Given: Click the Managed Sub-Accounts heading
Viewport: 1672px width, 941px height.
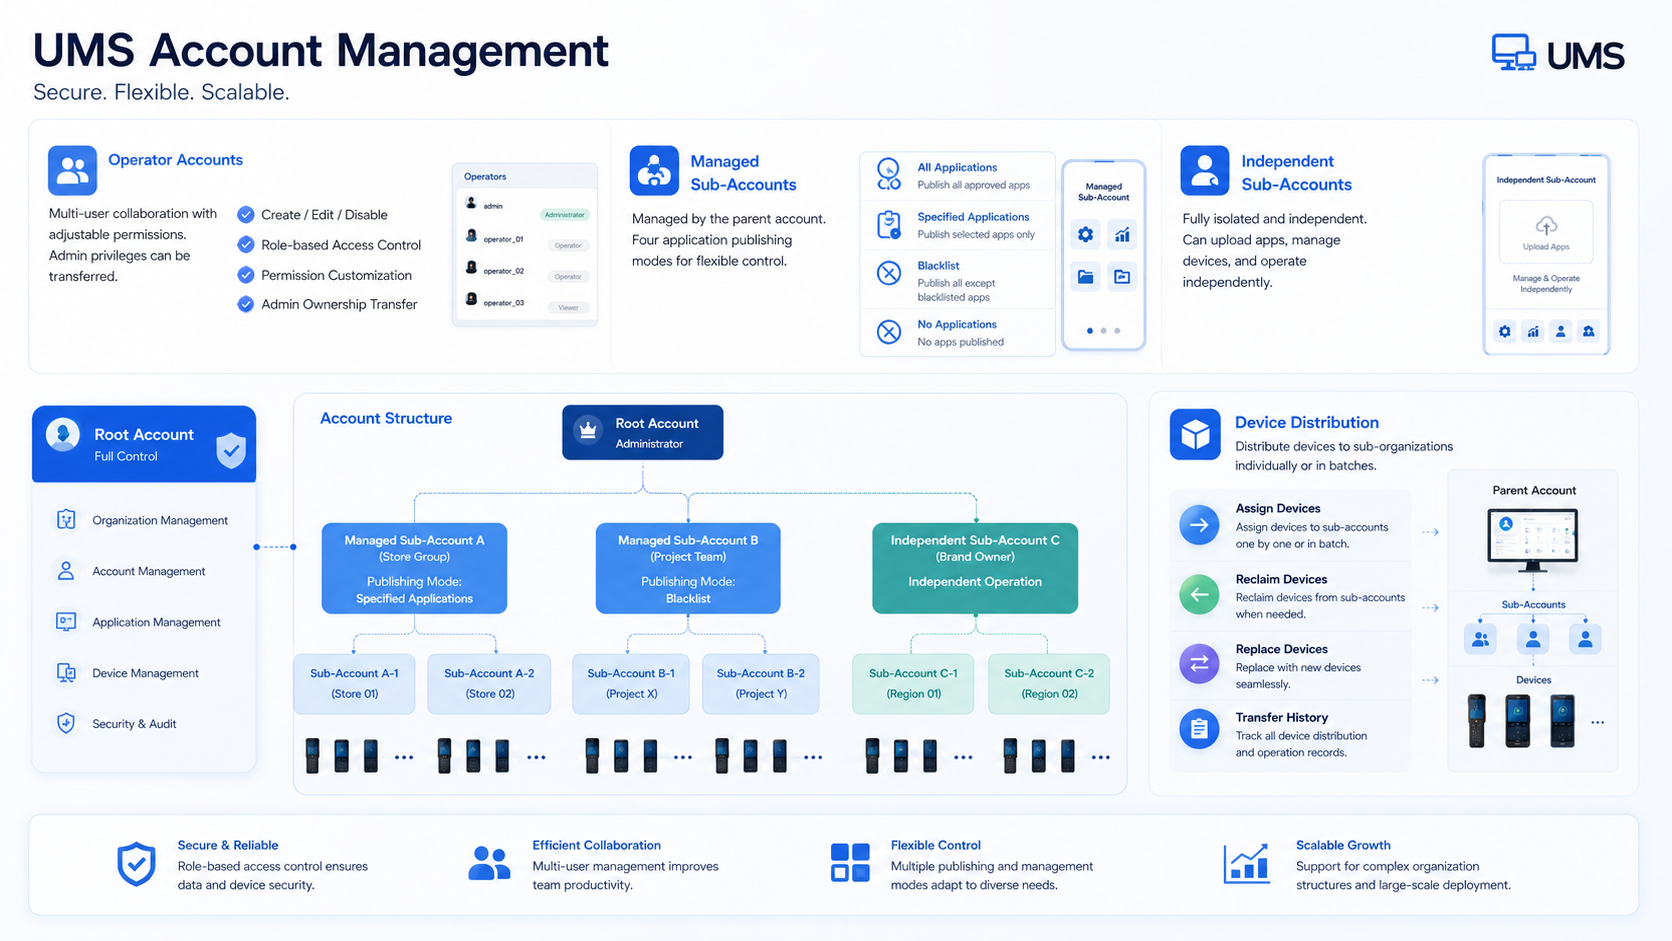Looking at the screenshot, I should (x=743, y=172).
